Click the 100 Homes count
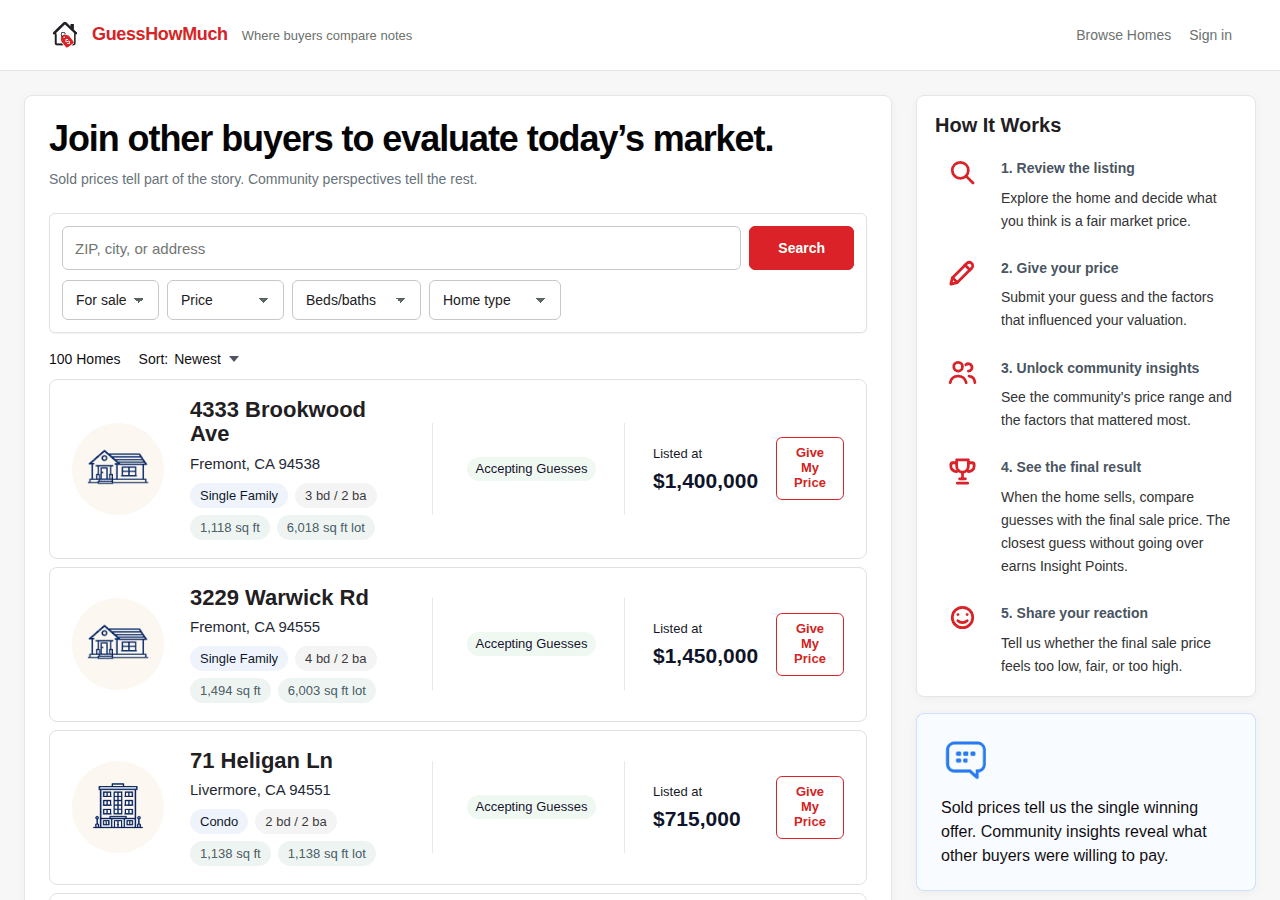The image size is (1280, 900). [x=85, y=359]
